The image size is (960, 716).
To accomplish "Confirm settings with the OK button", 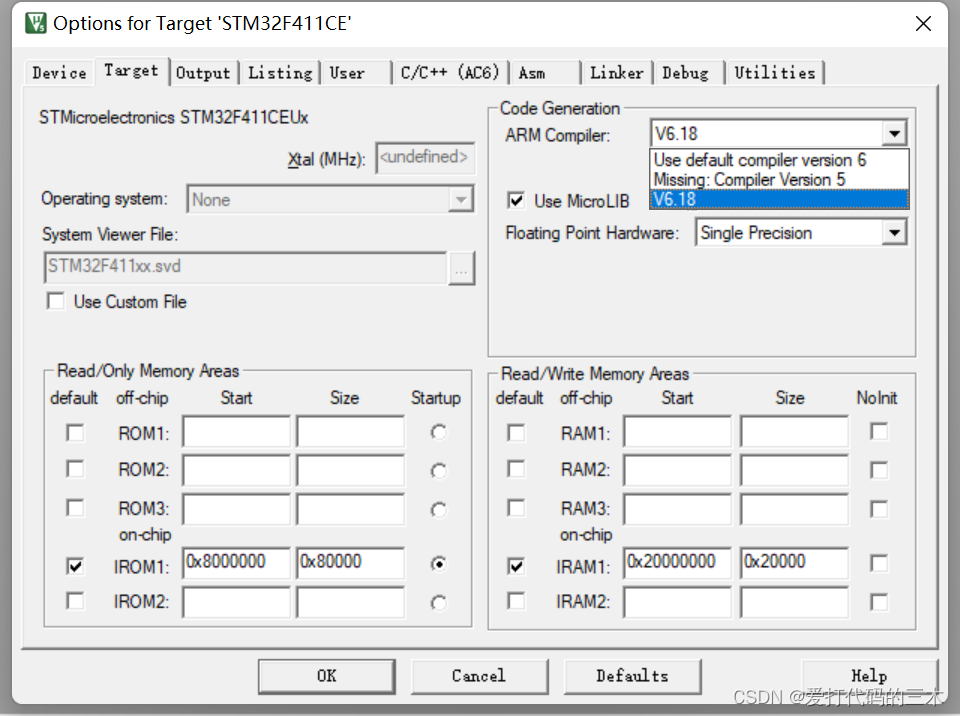I will (326, 676).
